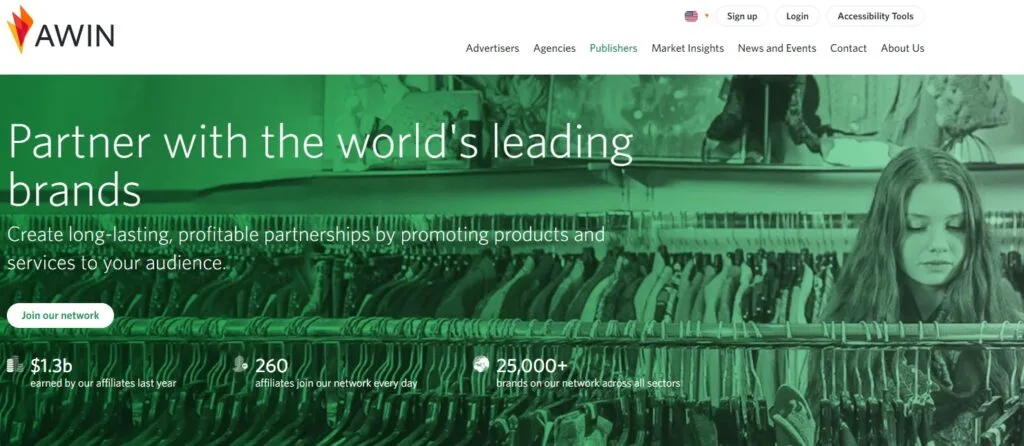Select the Publishers menu item
The image size is (1024, 446).
pyautogui.click(x=613, y=48)
